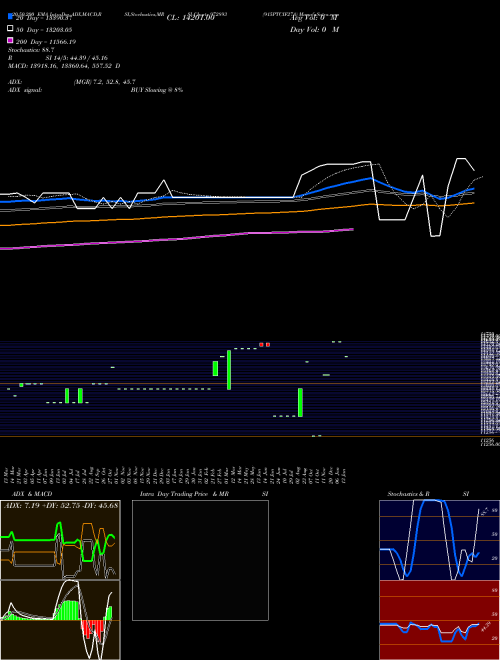Screen dimensions: 500x660
Task: Click the 'Intra Day Trading Price & MR' title
Action: (x=184, y=494)
